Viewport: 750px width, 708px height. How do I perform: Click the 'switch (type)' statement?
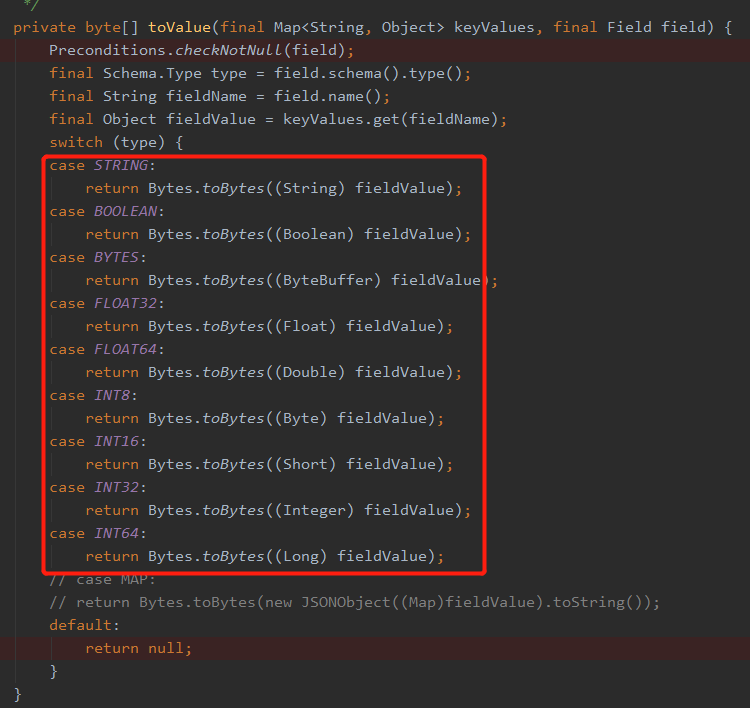pos(116,142)
